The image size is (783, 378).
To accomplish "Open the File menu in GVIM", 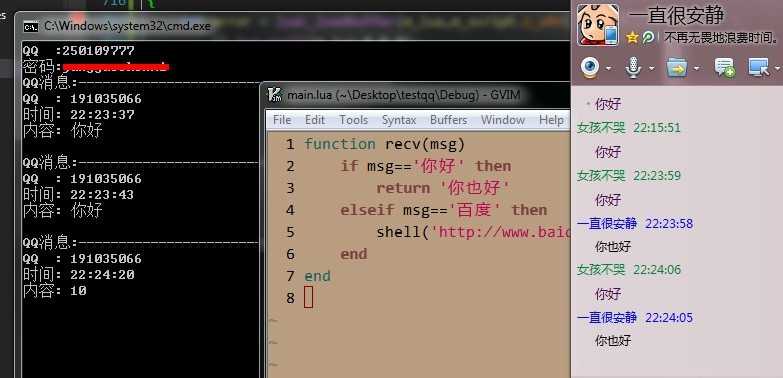I will [282, 120].
